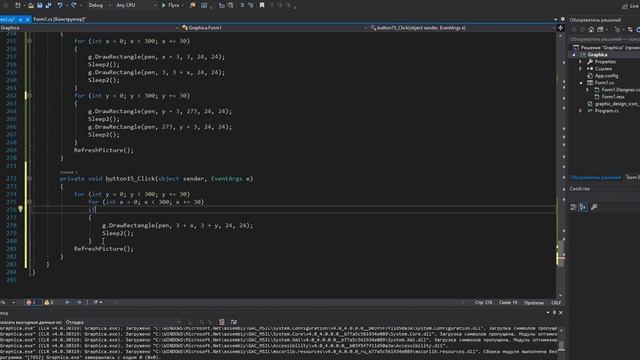
Task: Collapse the for-loop outline at line 255
Action: pyautogui.click(x=29, y=41)
